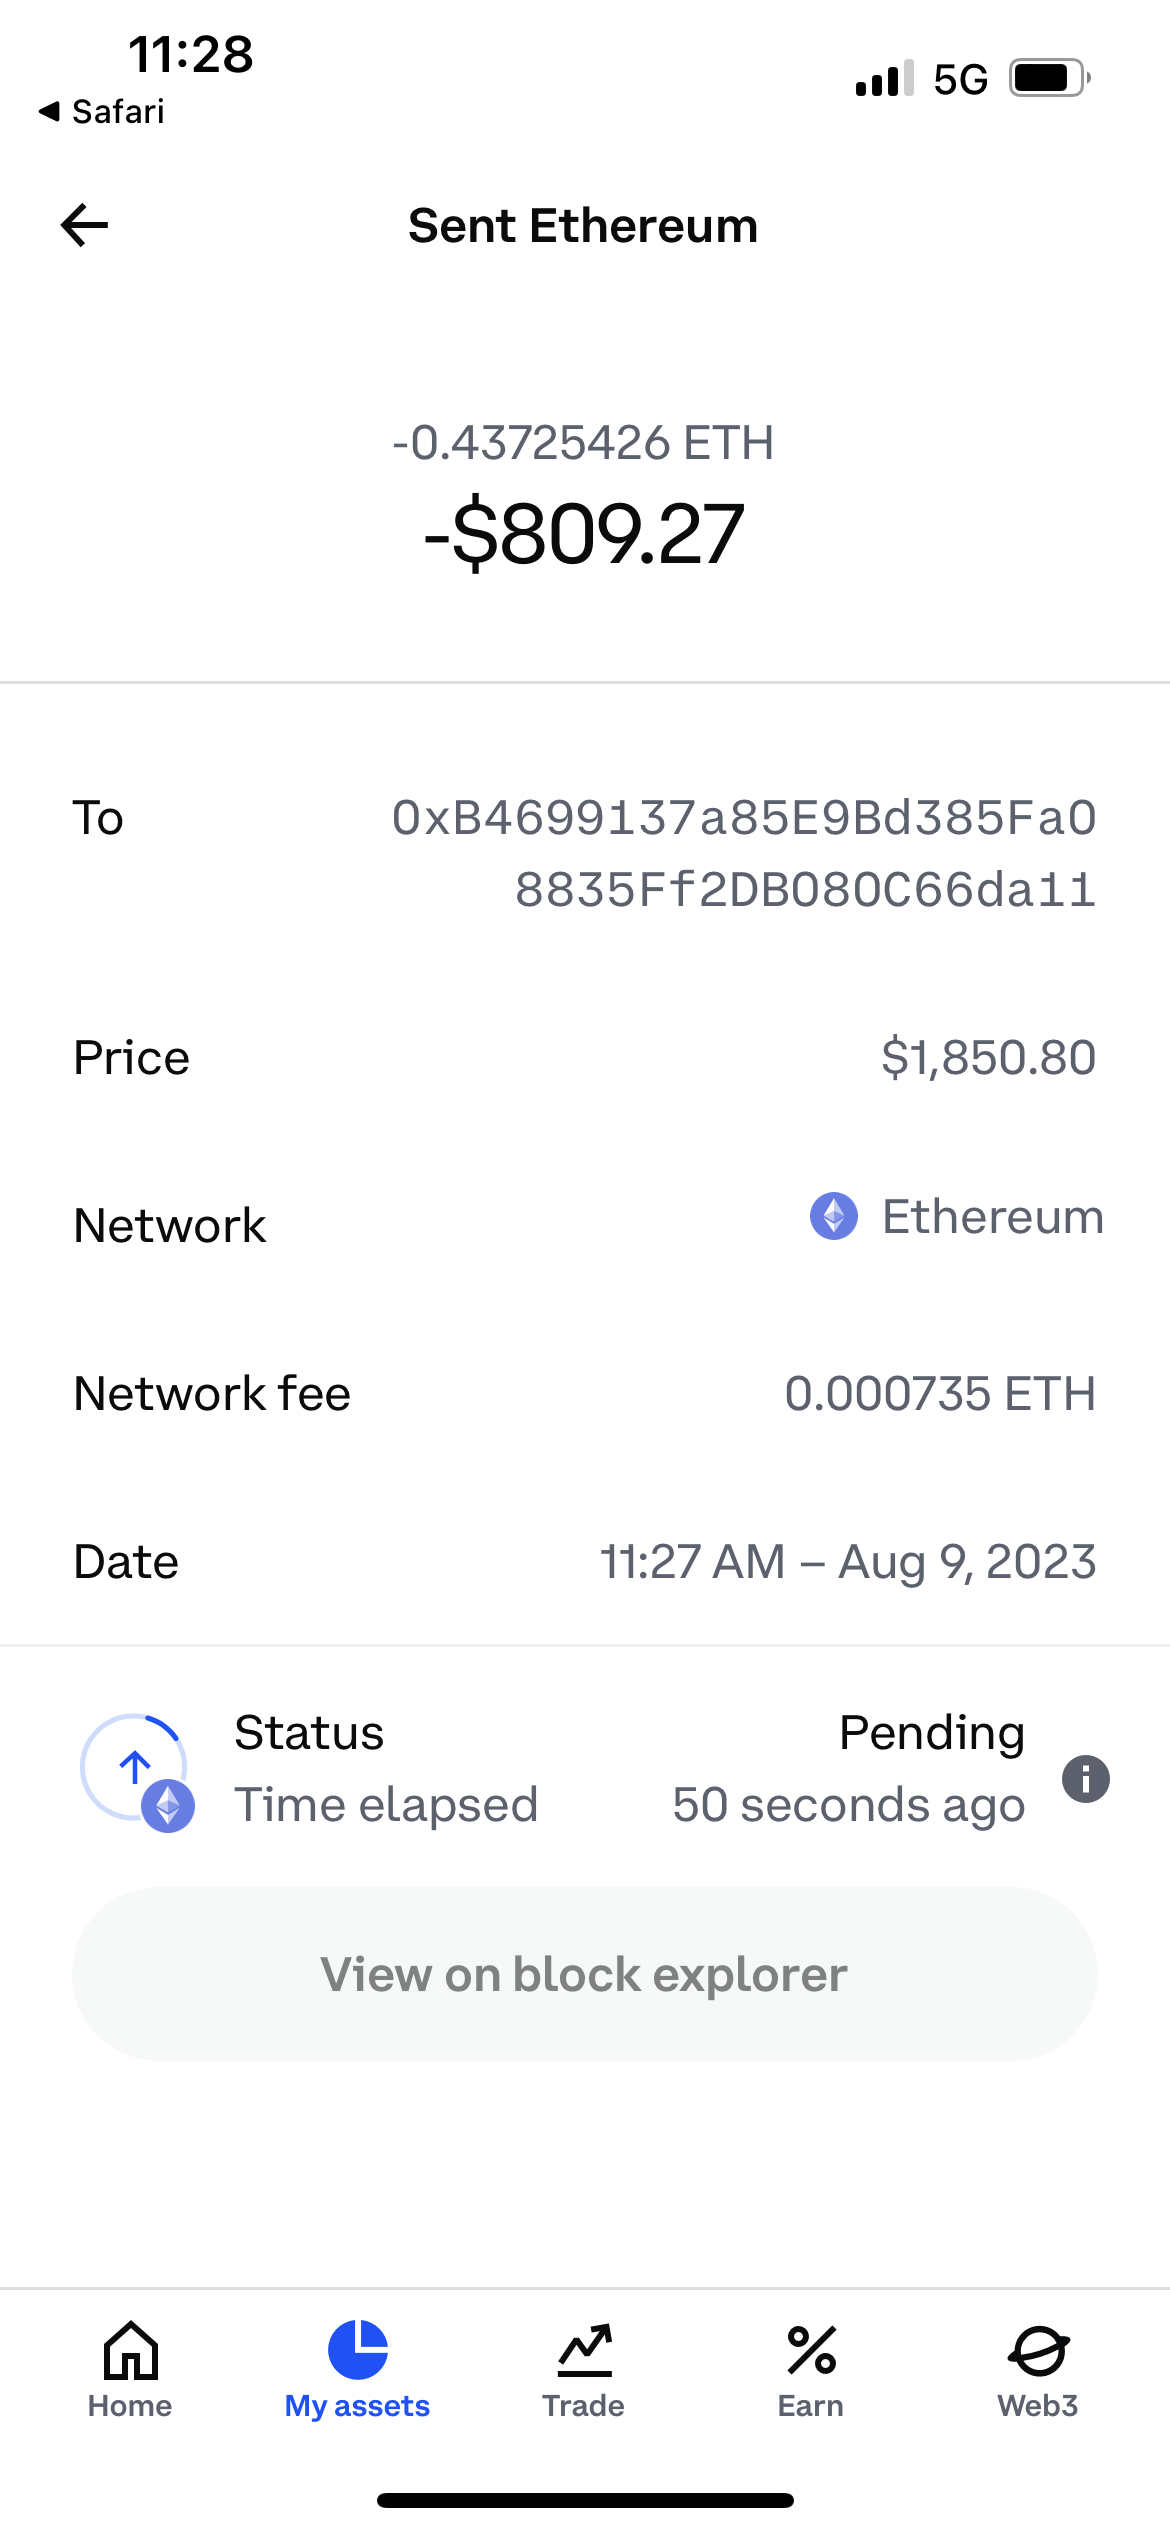Tap the 11:28 status bar clock
The width and height of the screenshot is (1170, 2532).
pyautogui.click(x=191, y=54)
